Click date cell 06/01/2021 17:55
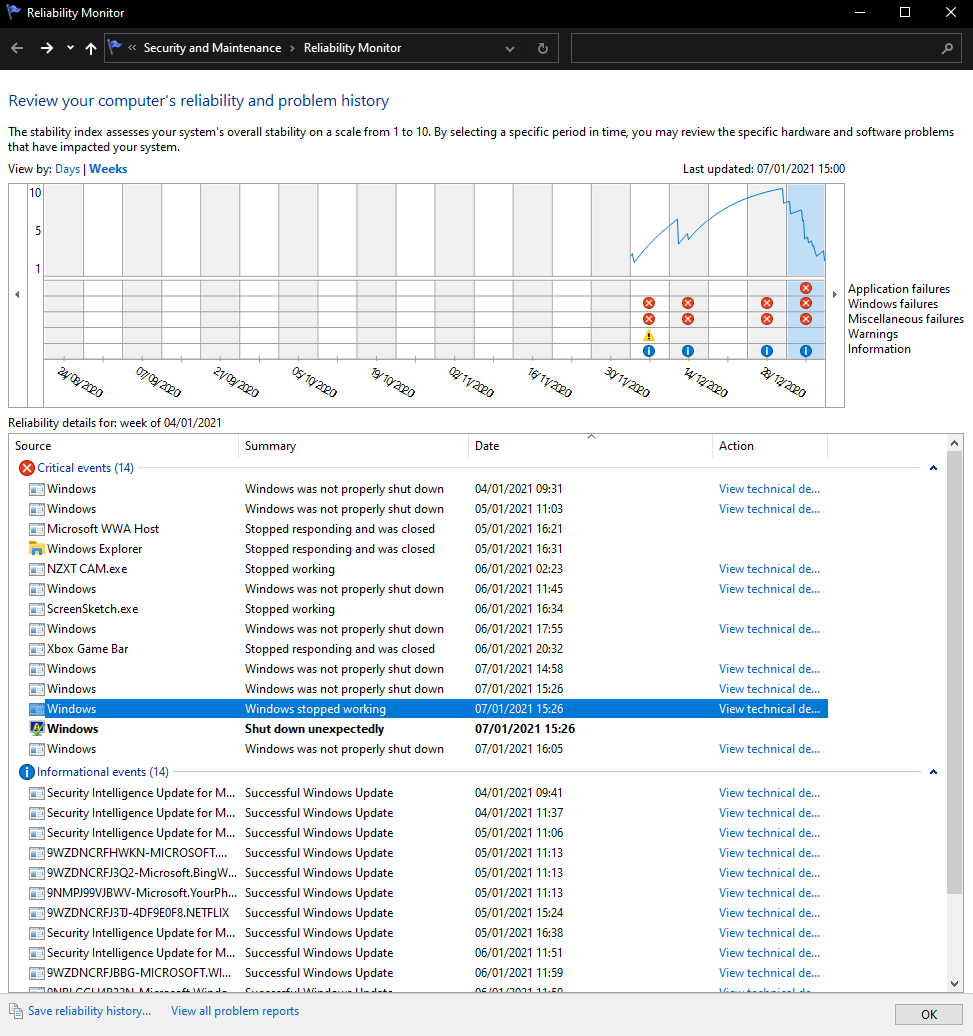Viewport: 973px width, 1036px height. click(x=519, y=629)
